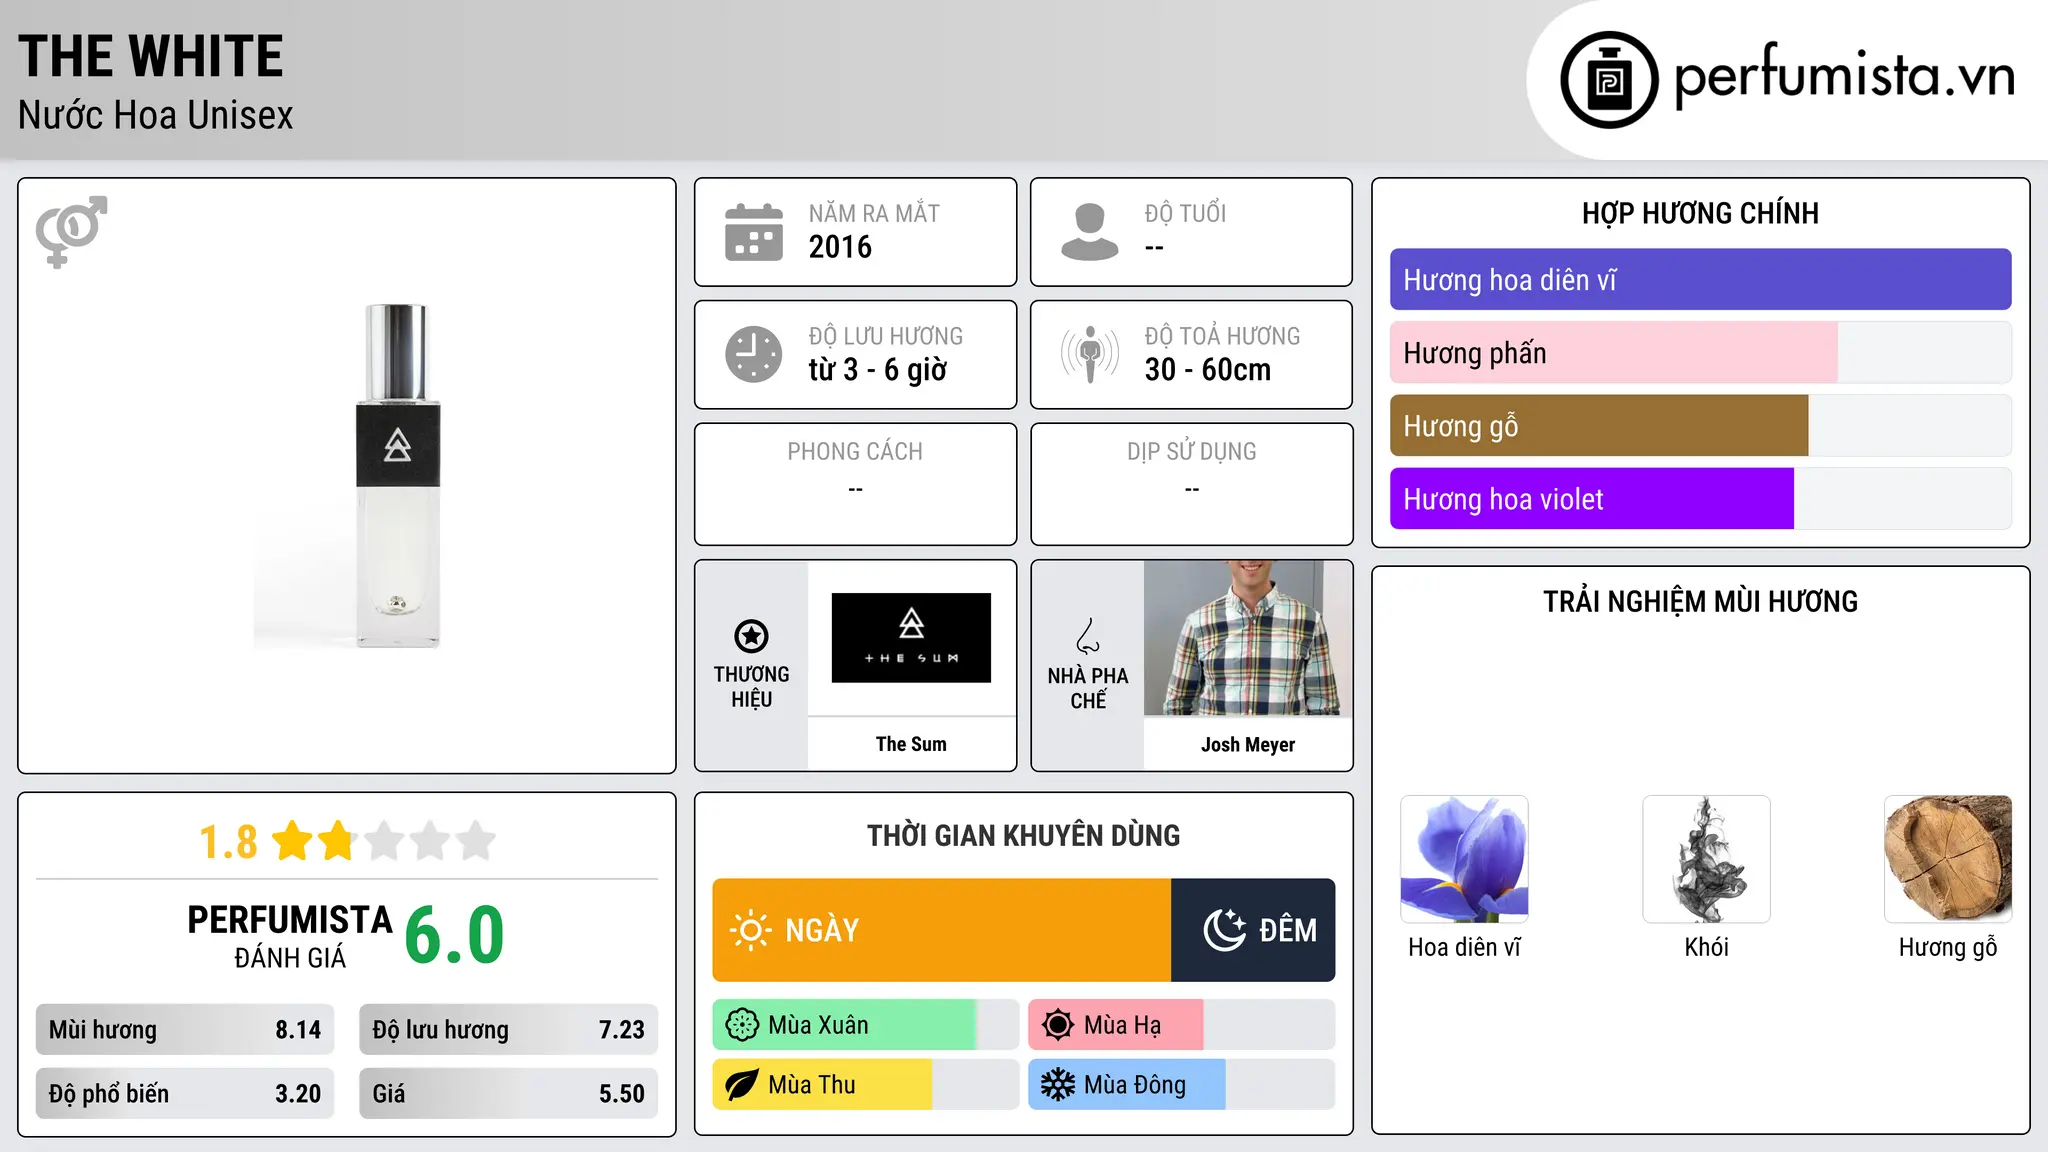Click the Josh Meyer perfumer photo

click(1248, 638)
